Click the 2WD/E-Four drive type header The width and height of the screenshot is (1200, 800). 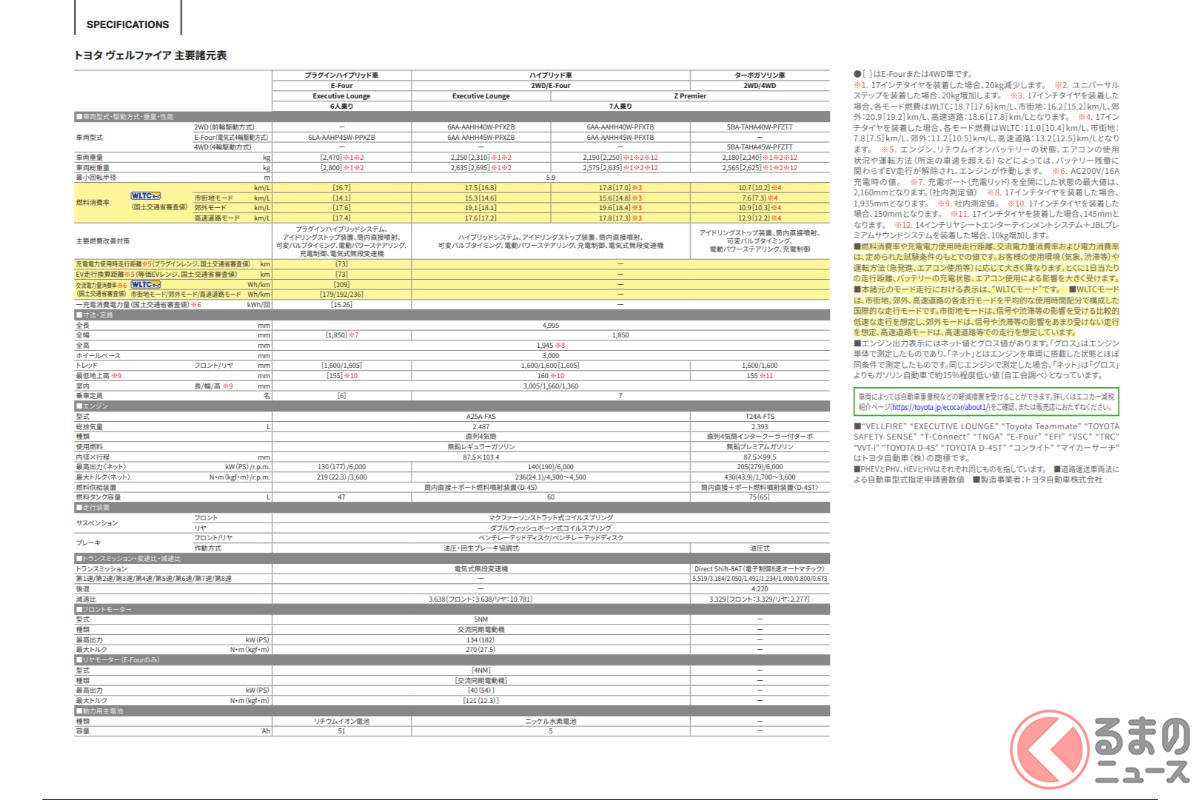tap(551, 86)
